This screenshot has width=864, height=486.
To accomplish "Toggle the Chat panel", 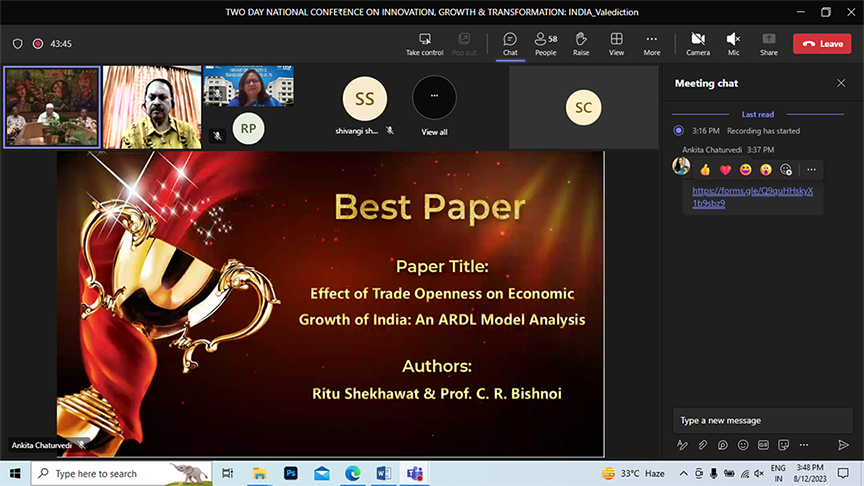I will click(510, 43).
